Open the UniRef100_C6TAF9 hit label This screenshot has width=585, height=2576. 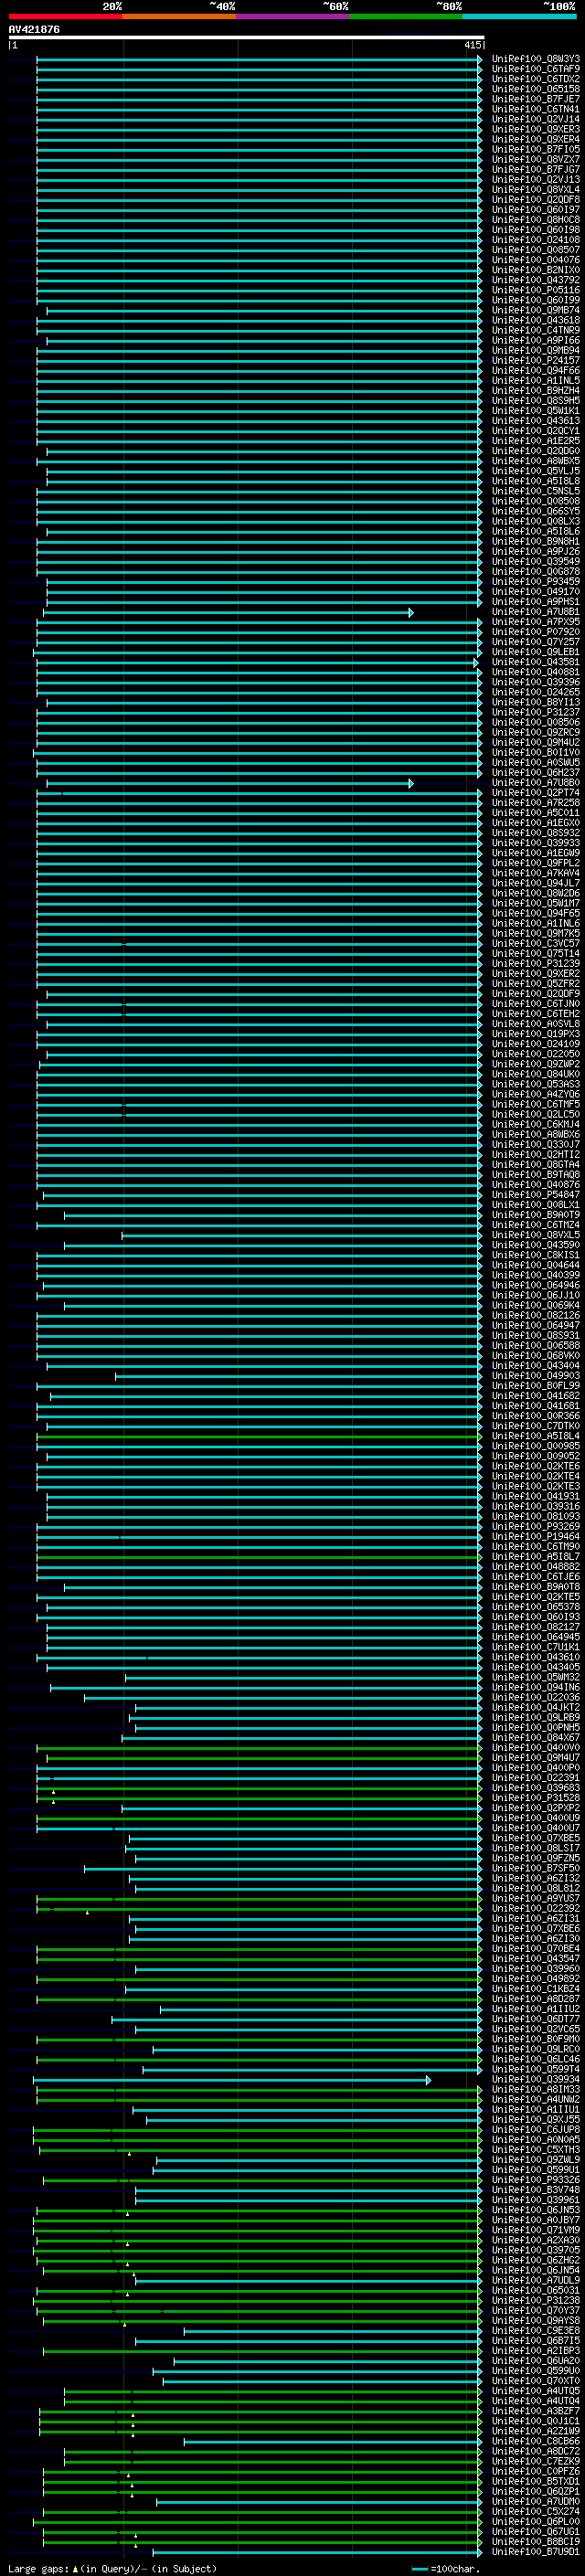(535, 69)
